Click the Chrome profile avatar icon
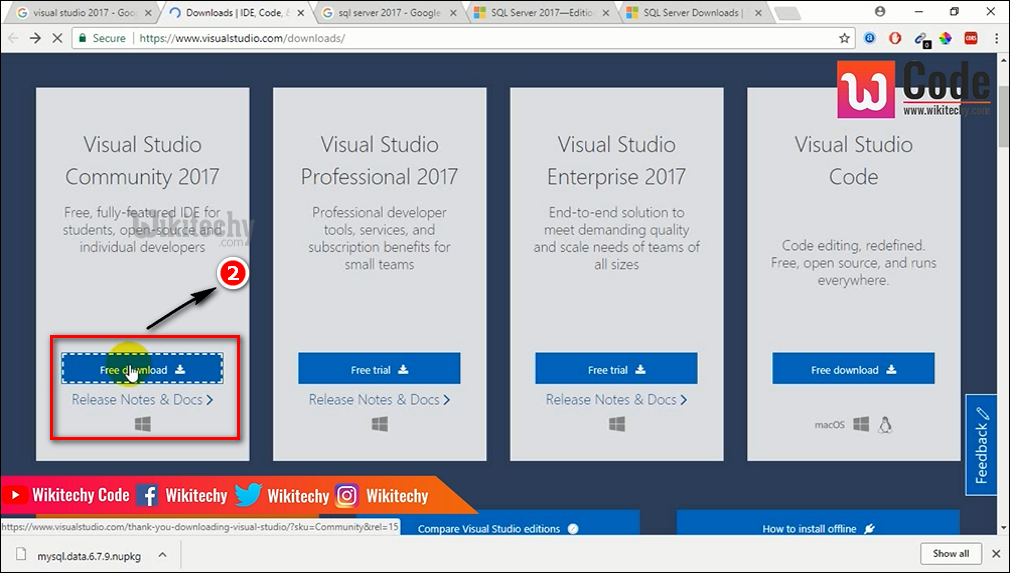 880,12
